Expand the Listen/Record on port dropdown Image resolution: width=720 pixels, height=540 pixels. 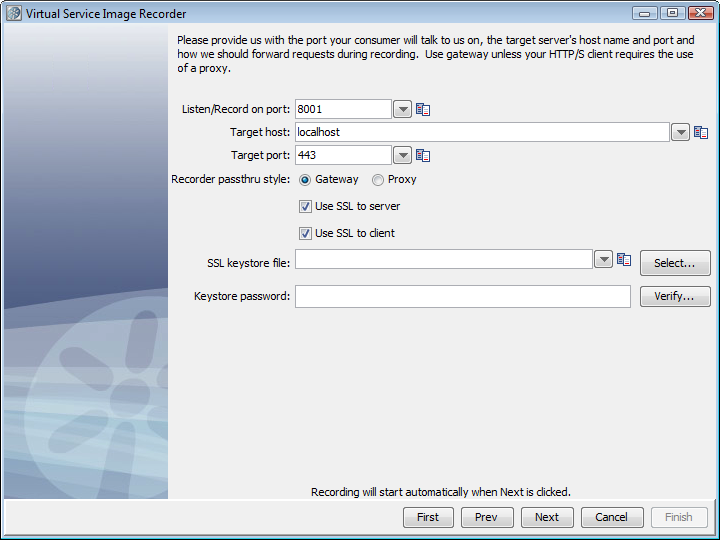(x=403, y=110)
